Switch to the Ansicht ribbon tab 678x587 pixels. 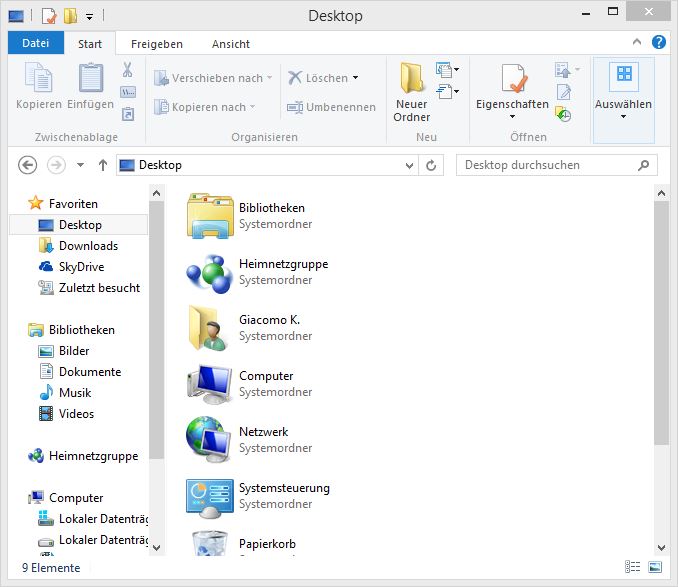[x=230, y=44]
